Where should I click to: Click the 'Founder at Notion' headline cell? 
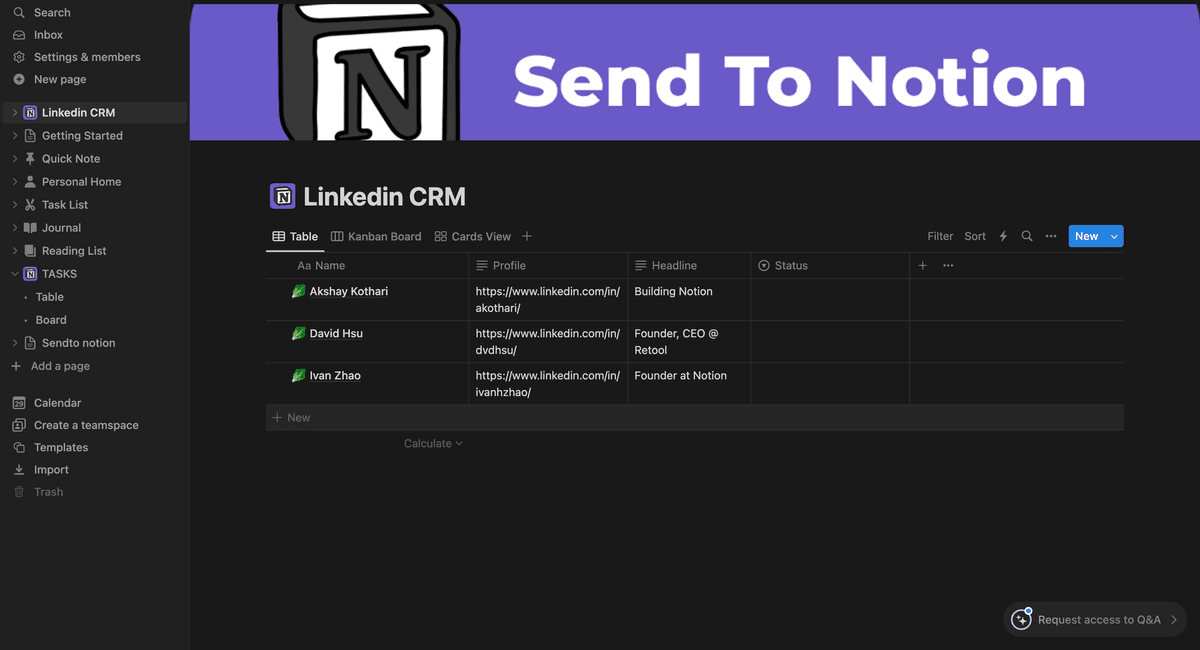(689, 384)
